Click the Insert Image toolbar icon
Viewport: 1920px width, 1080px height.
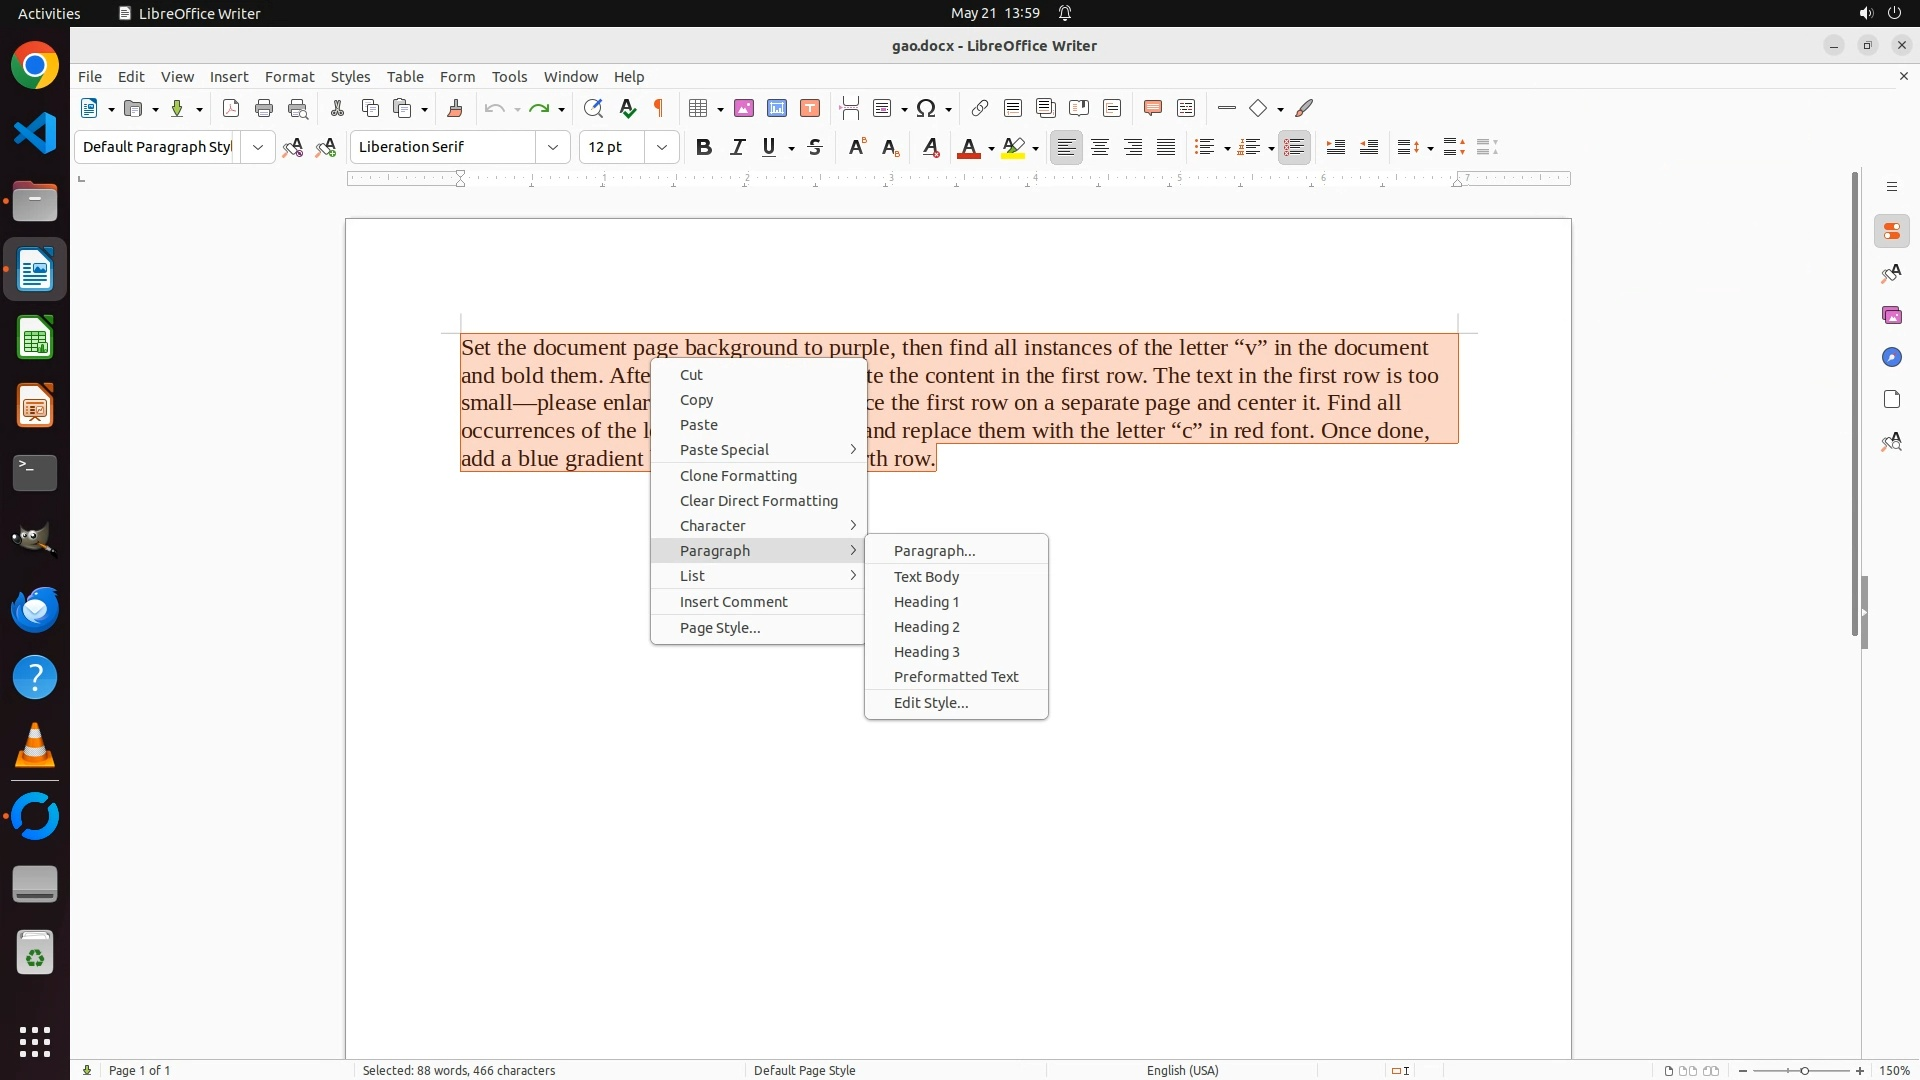(x=744, y=108)
